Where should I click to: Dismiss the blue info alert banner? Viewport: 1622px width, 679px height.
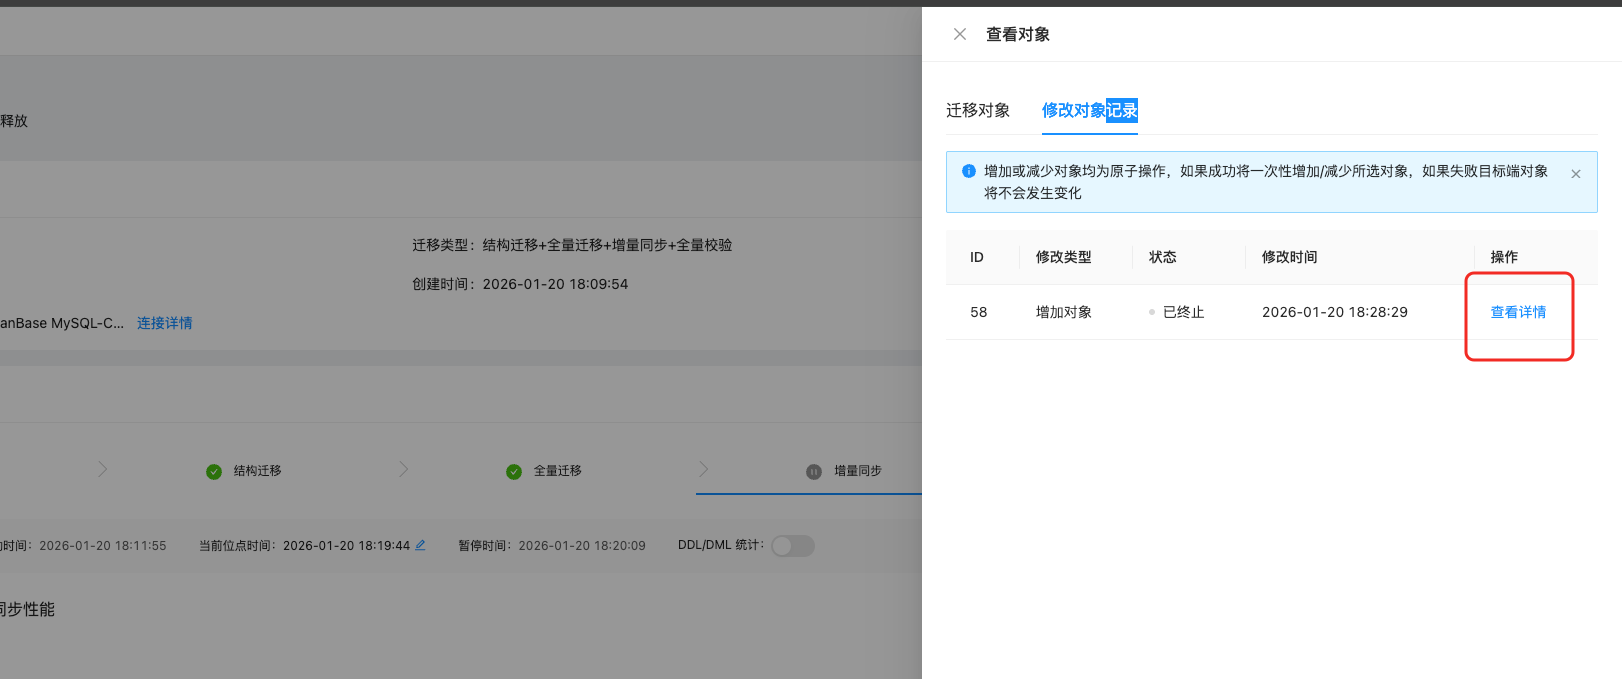(1575, 174)
